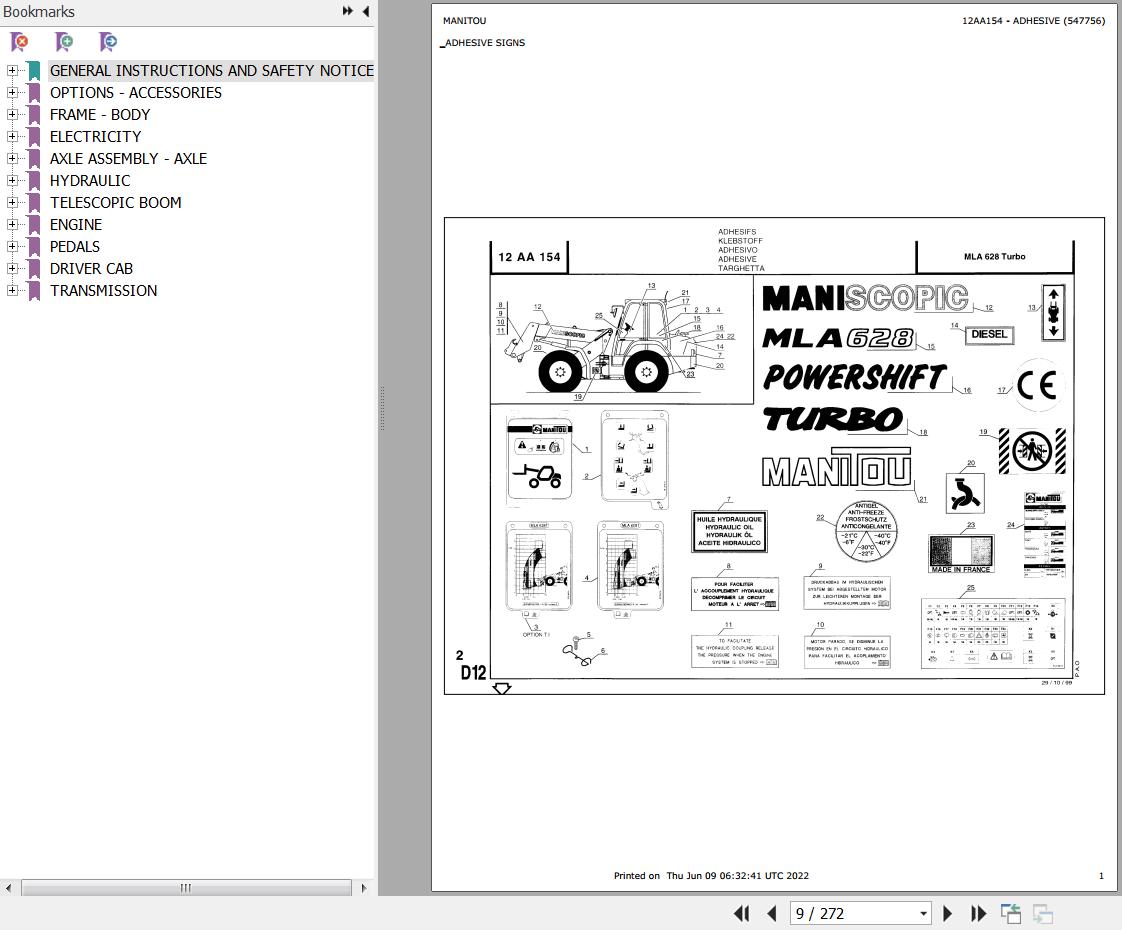Expand the ENGINE node

point(11,224)
